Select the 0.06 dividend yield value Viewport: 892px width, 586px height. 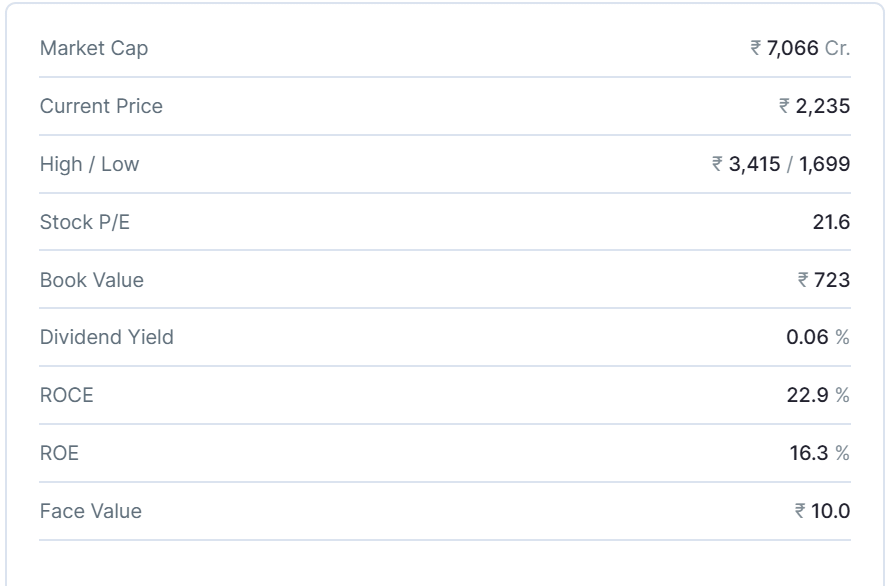(x=807, y=337)
